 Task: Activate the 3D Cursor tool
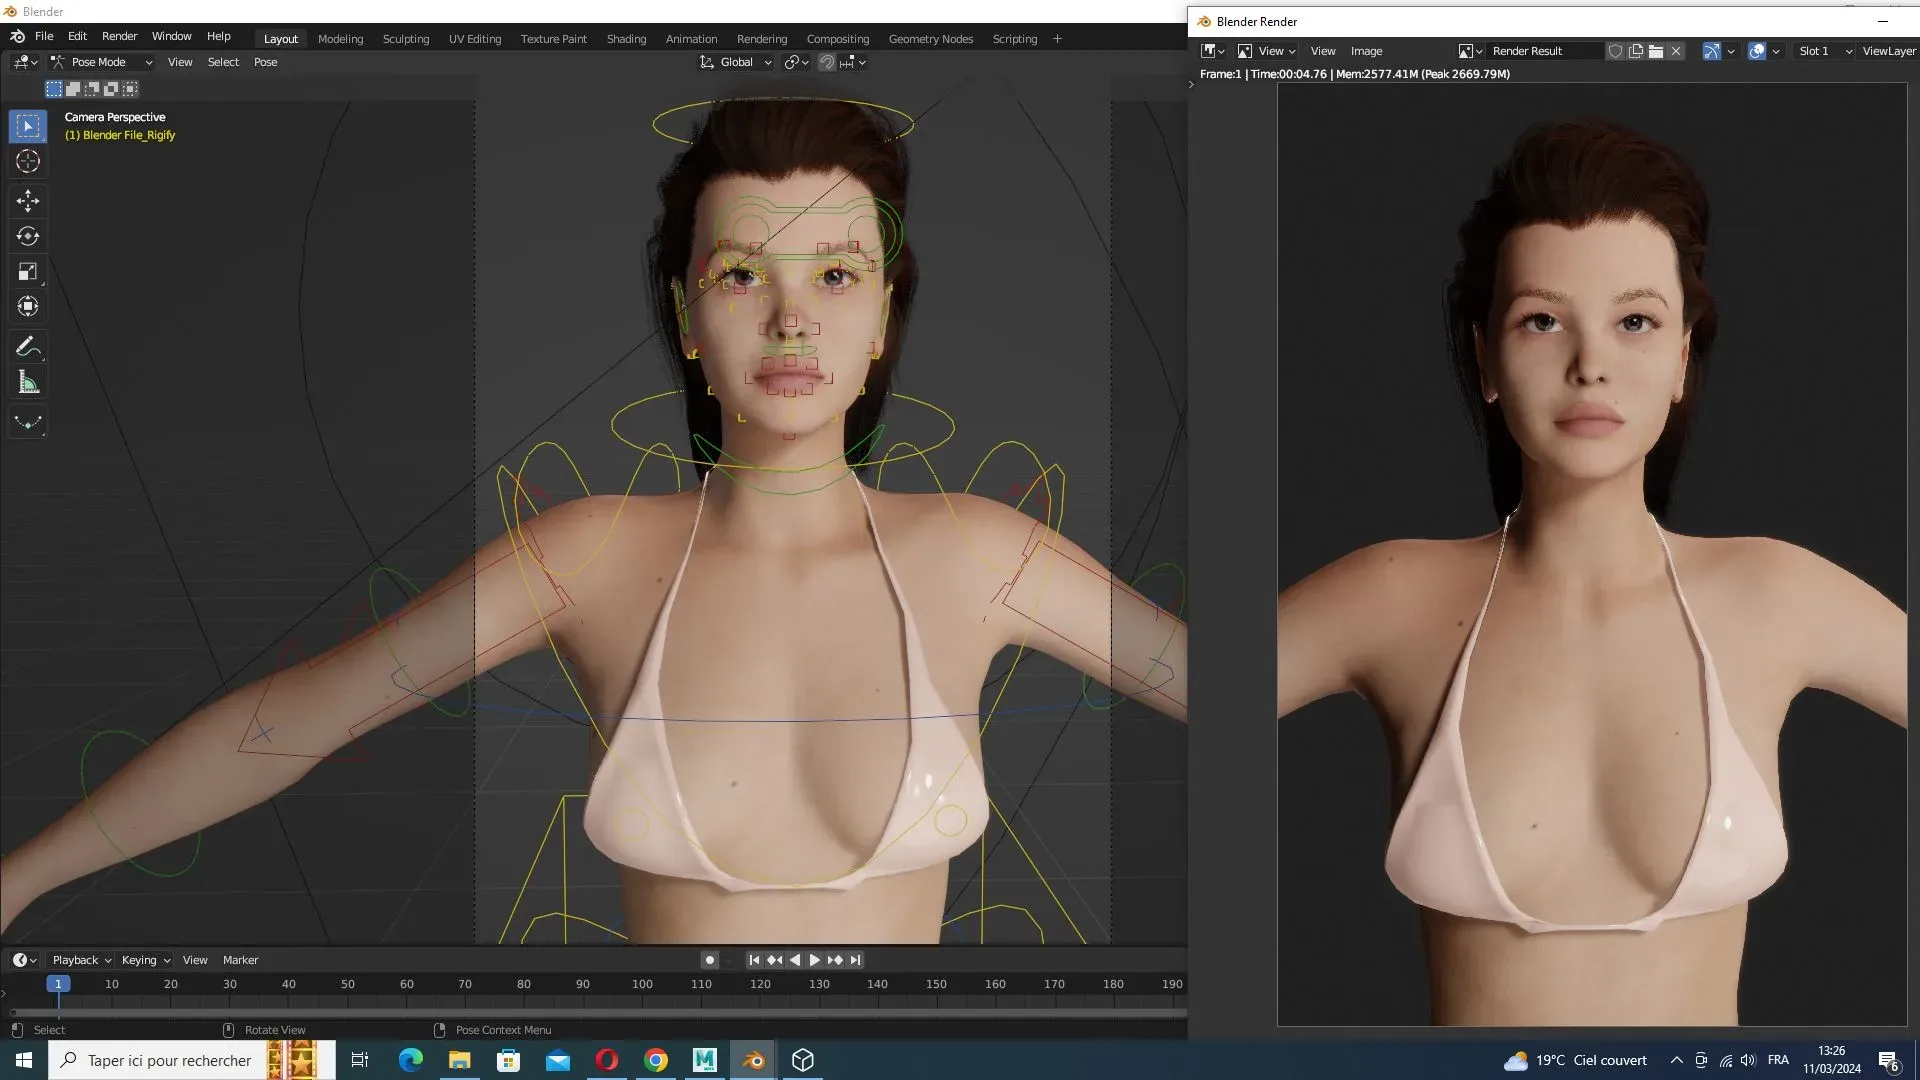pos(27,161)
